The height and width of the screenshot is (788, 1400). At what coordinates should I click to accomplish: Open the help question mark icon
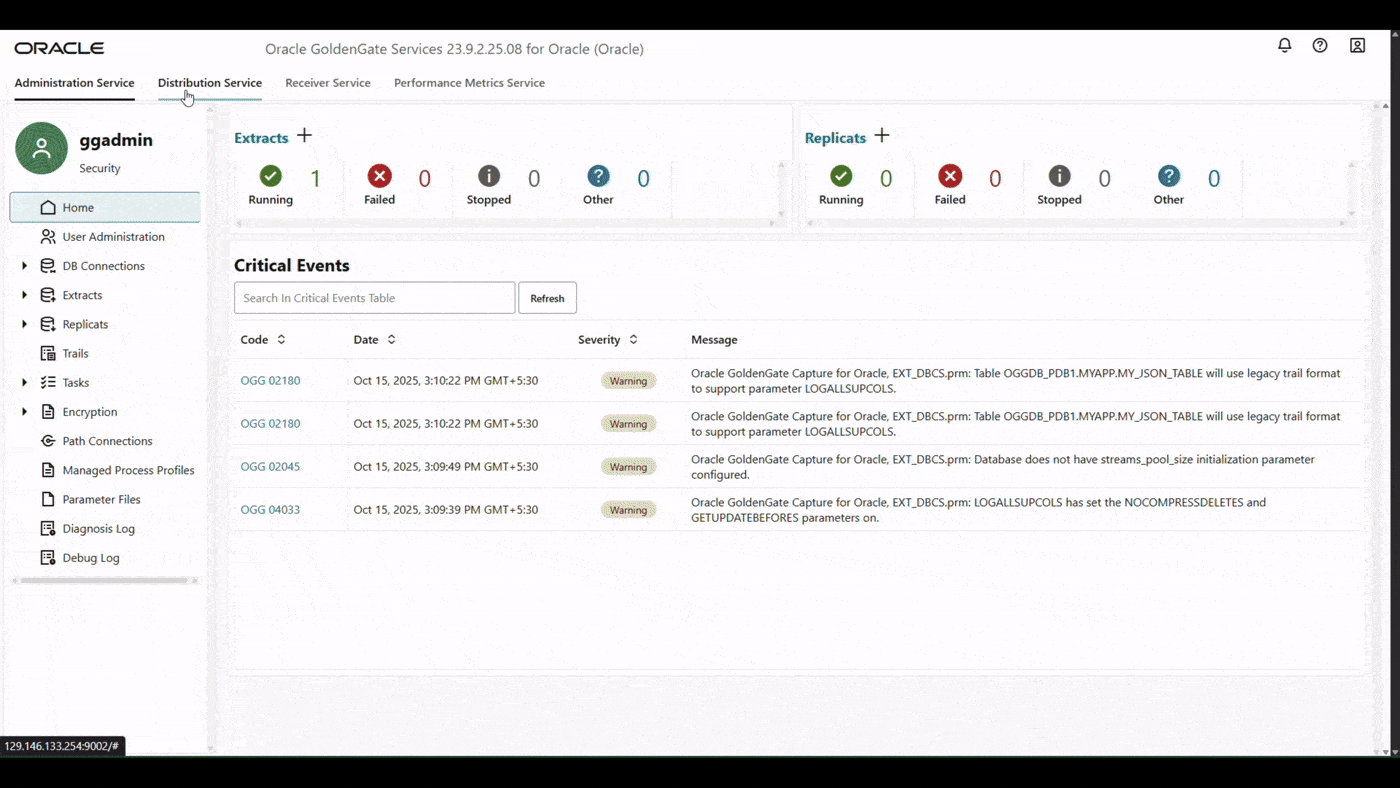point(1320,45)
